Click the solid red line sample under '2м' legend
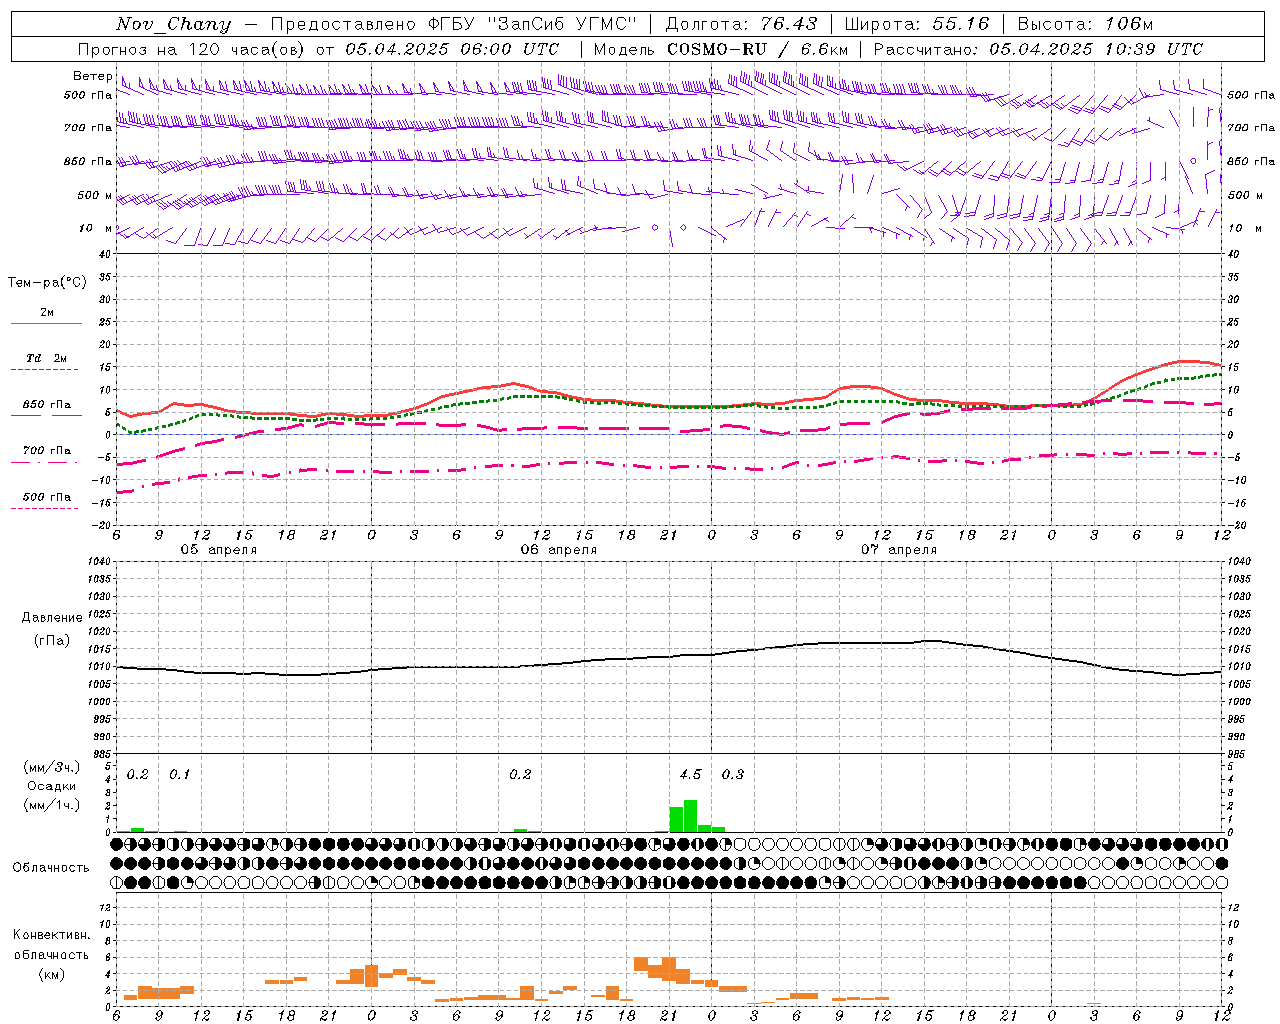The width and height of the screenshot is (1280, 1024). [46, 324]
